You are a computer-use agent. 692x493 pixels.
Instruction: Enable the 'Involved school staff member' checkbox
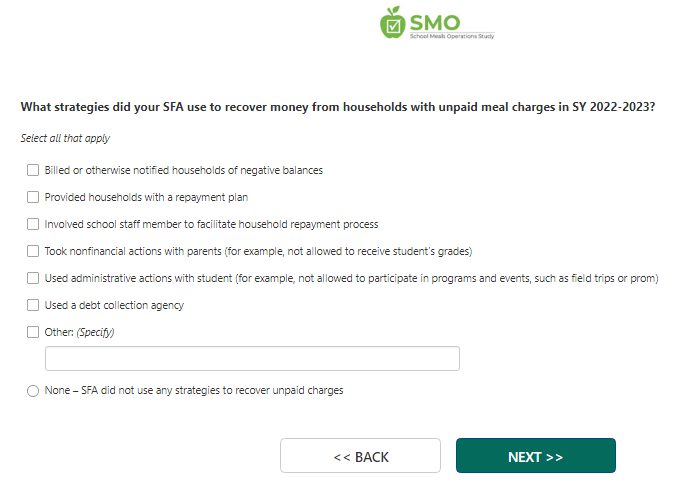click(33, 224)
